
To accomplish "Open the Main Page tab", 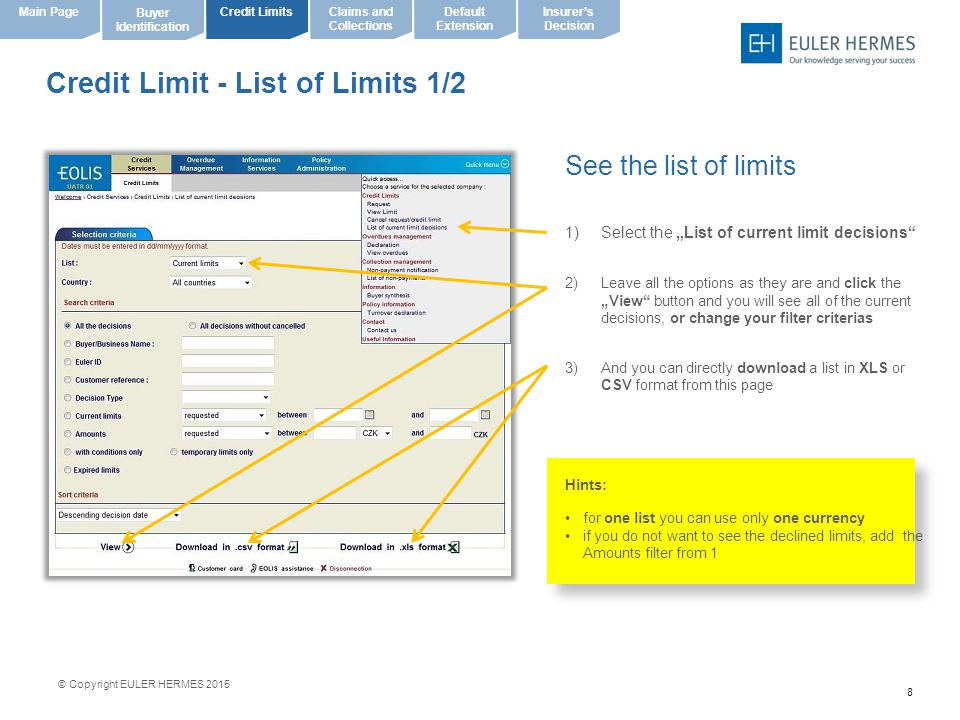I will [48, 18].
